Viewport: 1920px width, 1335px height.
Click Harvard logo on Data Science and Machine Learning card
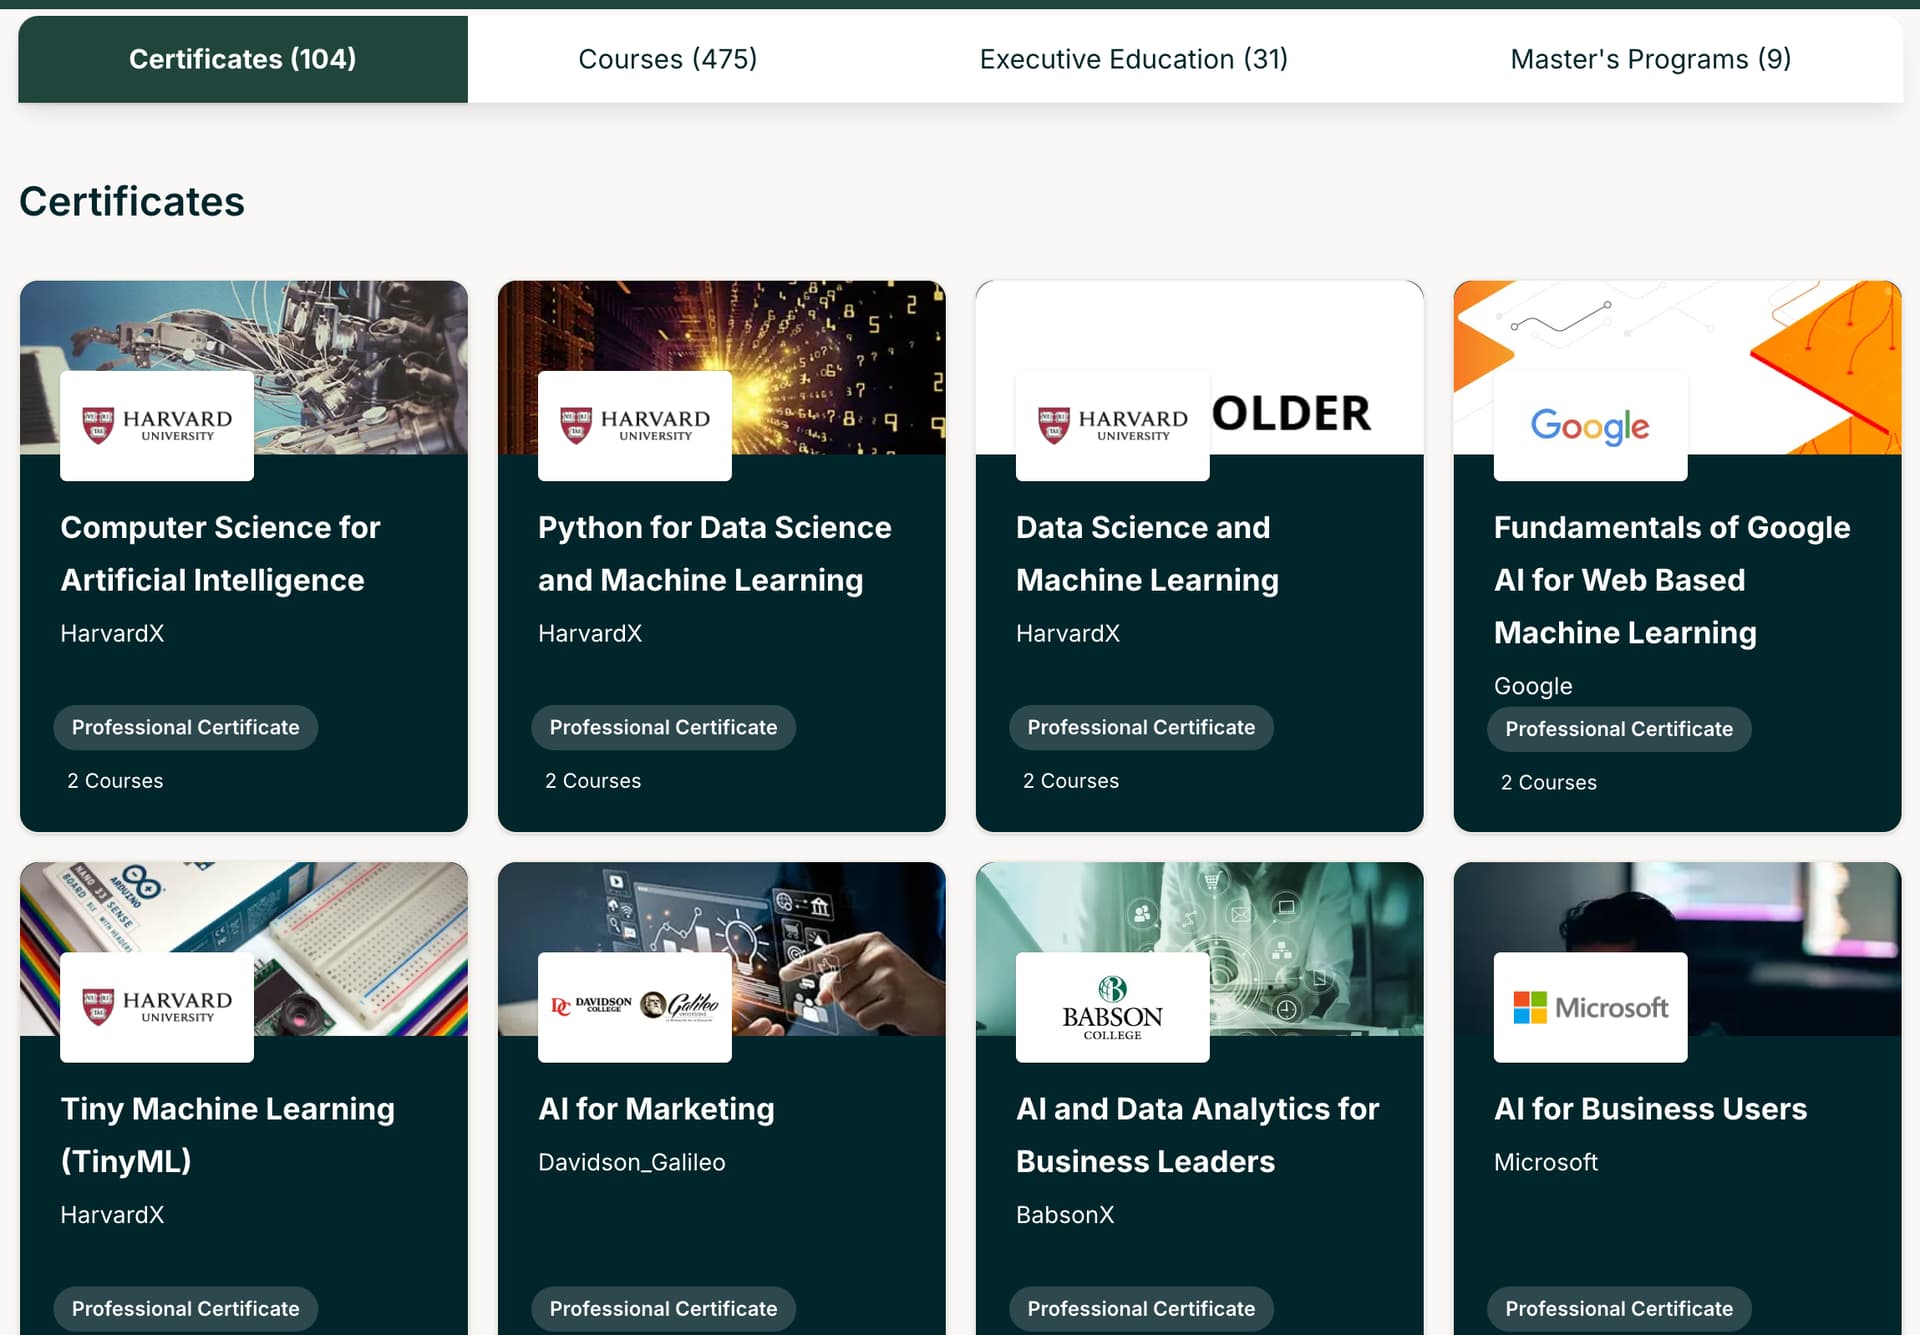pos(1113,426)
